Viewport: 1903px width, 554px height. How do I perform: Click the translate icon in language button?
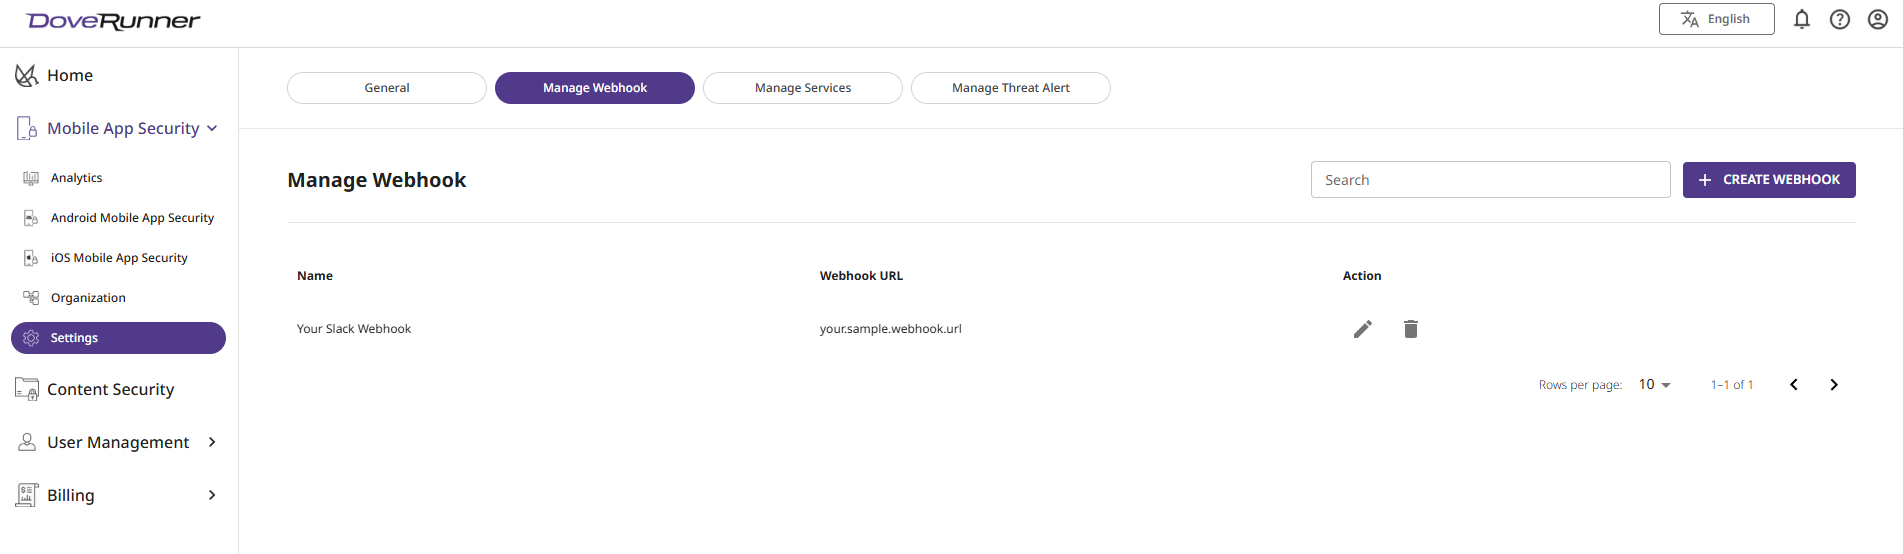pos(1690,19)
